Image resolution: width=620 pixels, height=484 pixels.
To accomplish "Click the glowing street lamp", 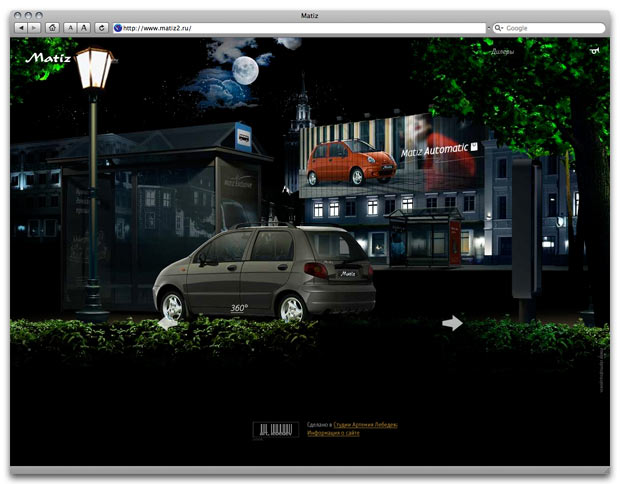I will point(94,68).
